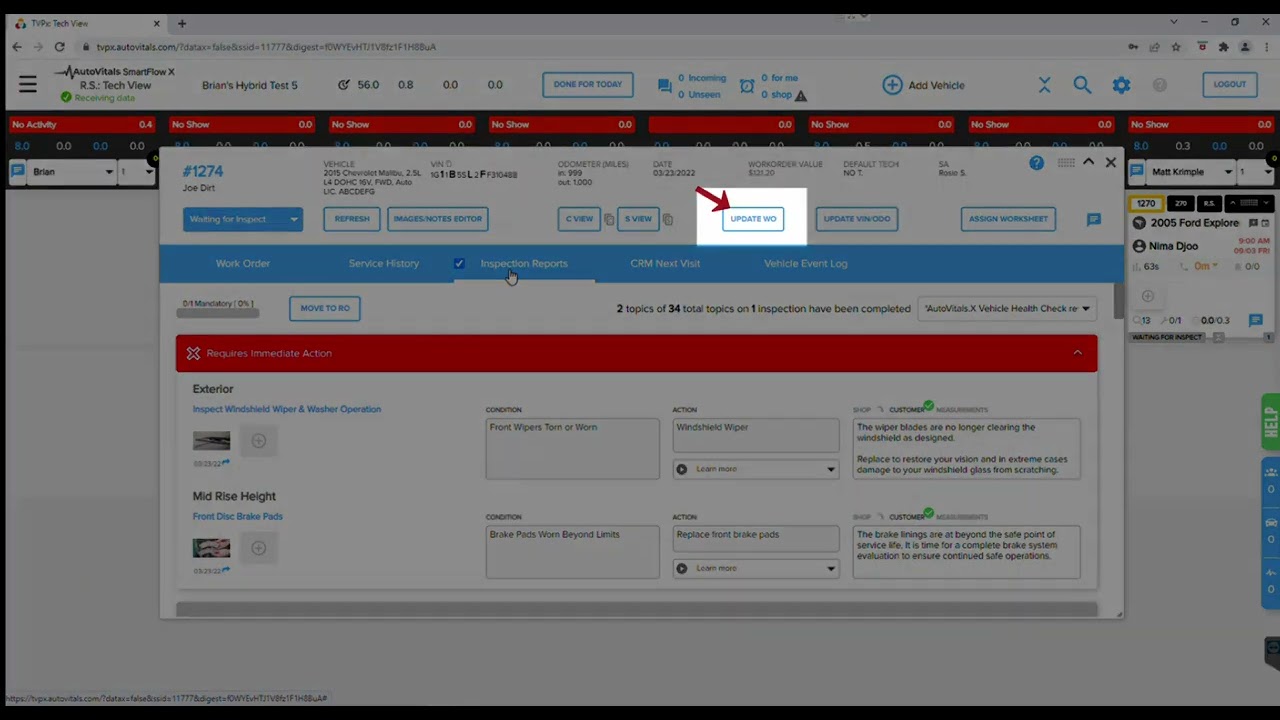Click the ASSIGN WORKSHEET button

click(1008, 219)
